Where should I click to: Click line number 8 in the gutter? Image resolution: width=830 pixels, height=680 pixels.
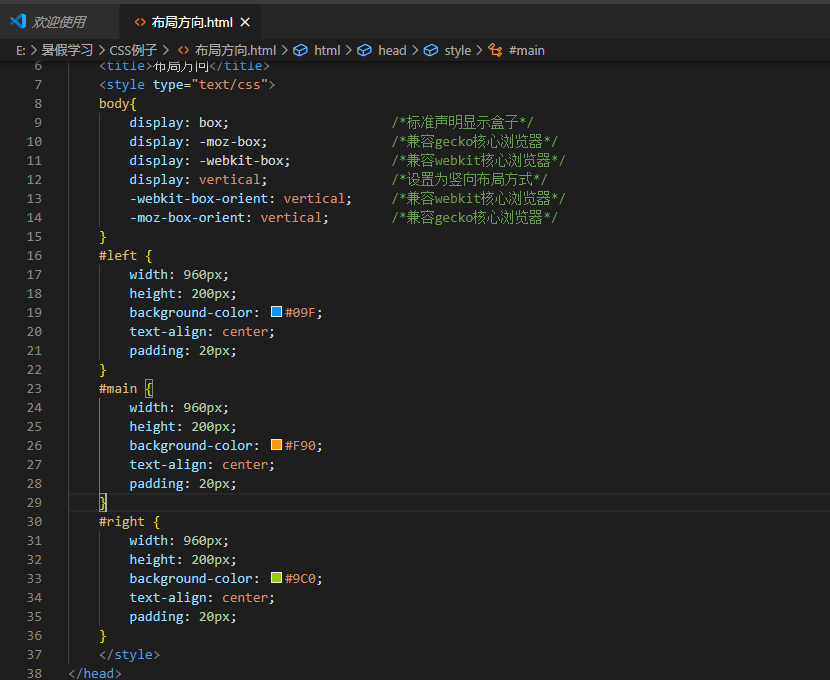(x=38, y=104)
